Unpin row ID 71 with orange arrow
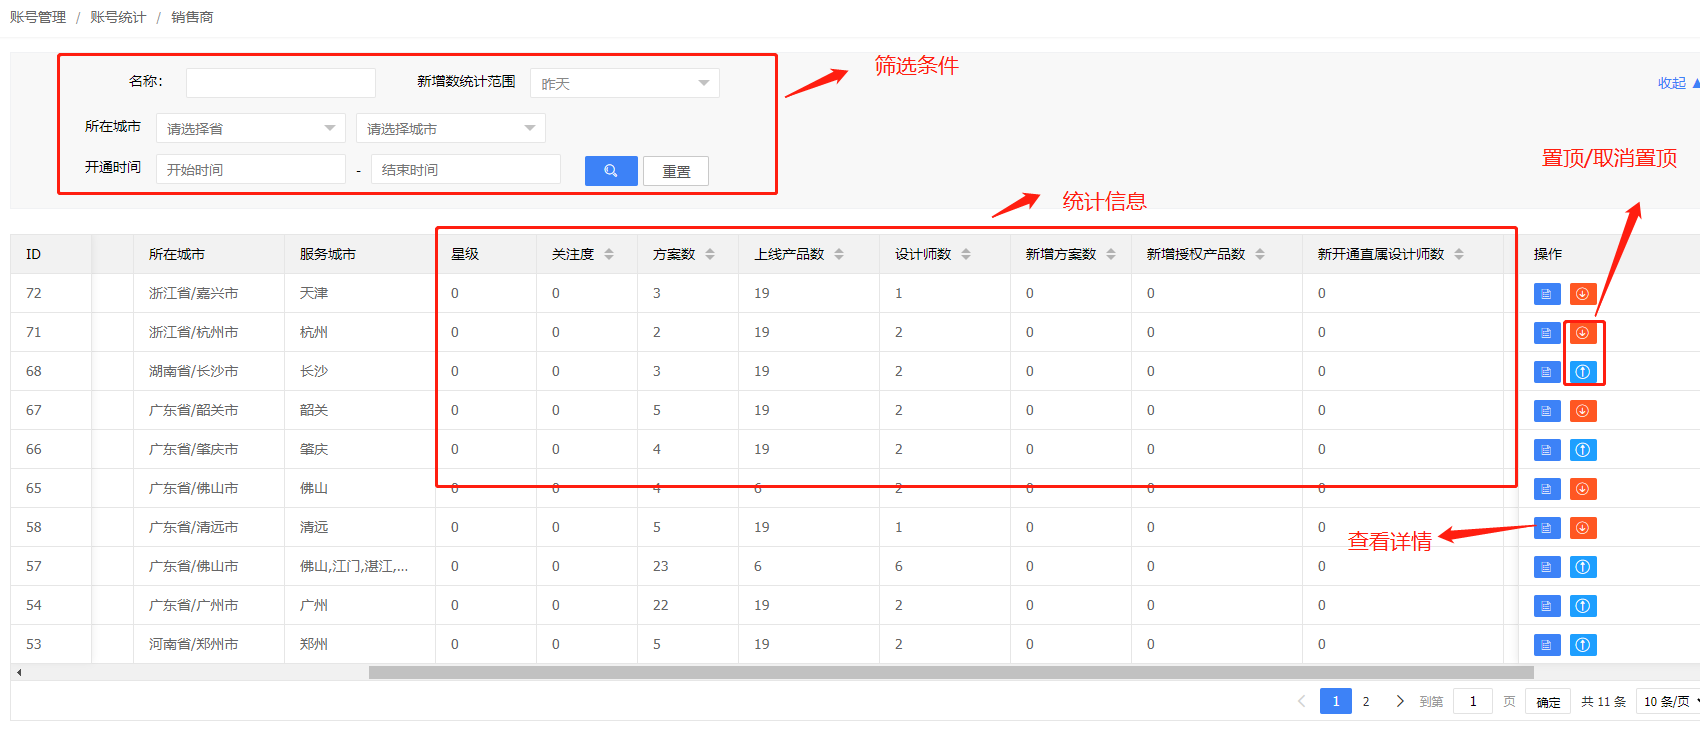This screenshot has width=1700, height=730. click(1582, 333)
